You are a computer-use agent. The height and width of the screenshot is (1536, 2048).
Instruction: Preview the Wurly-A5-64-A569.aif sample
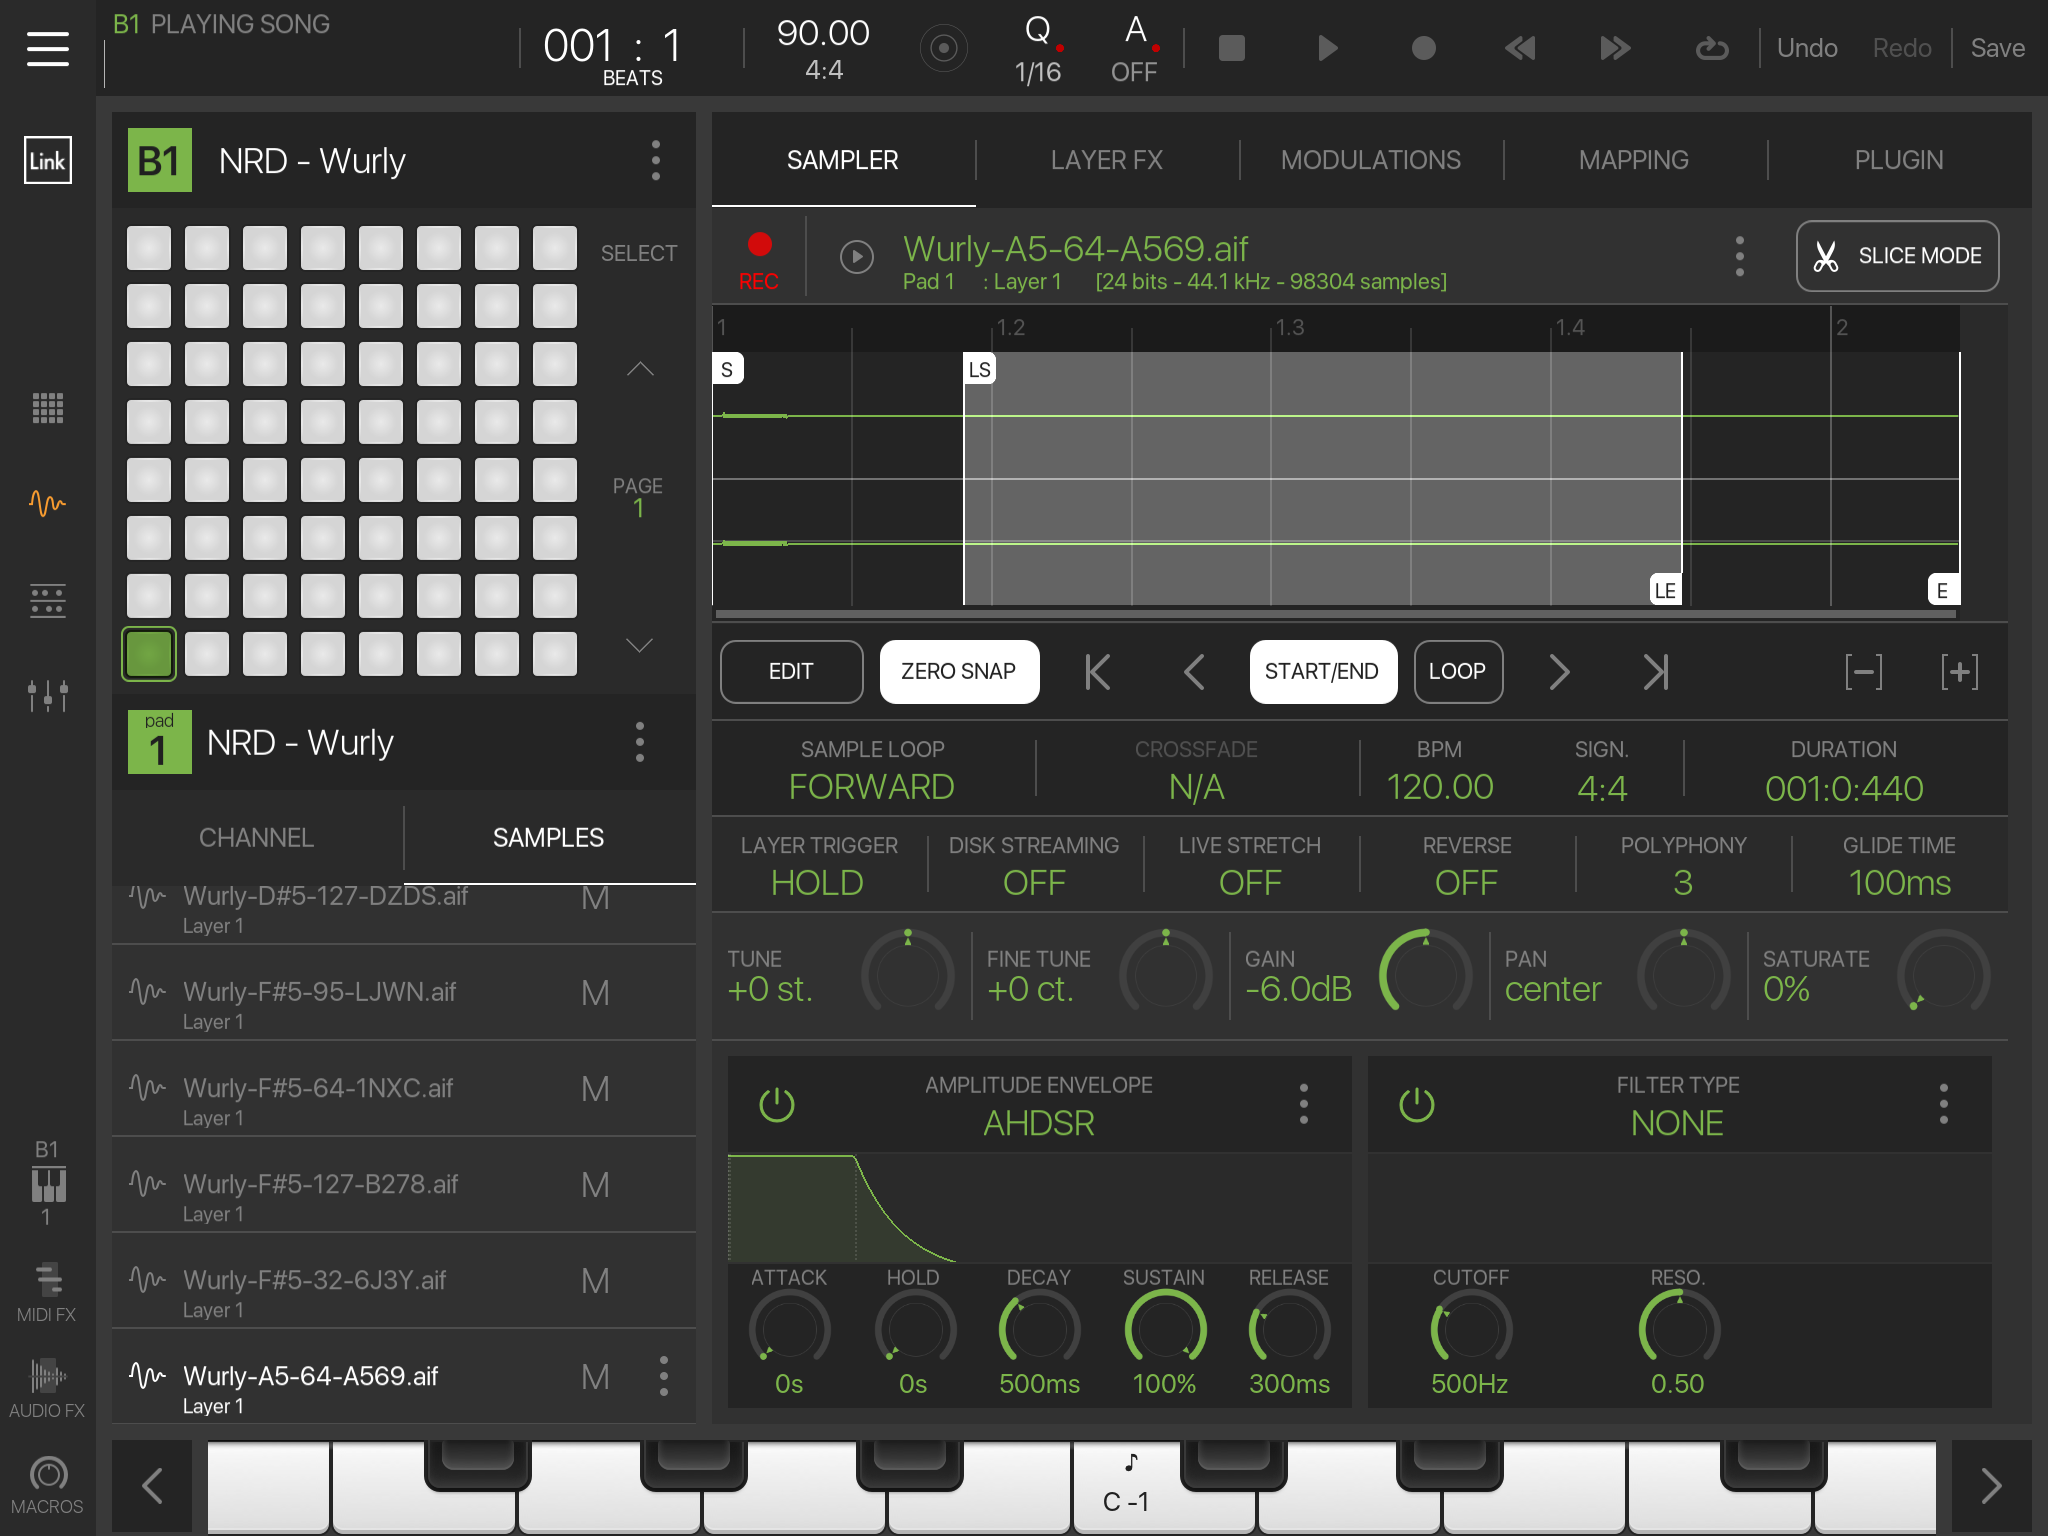pyautogui.click(x=857, y=257)
